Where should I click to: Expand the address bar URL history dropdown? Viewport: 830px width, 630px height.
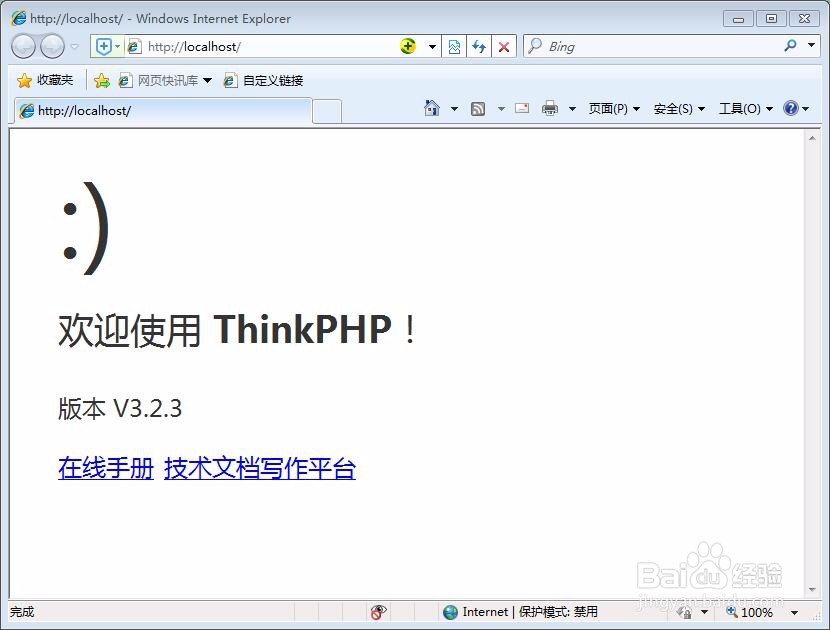429,46
